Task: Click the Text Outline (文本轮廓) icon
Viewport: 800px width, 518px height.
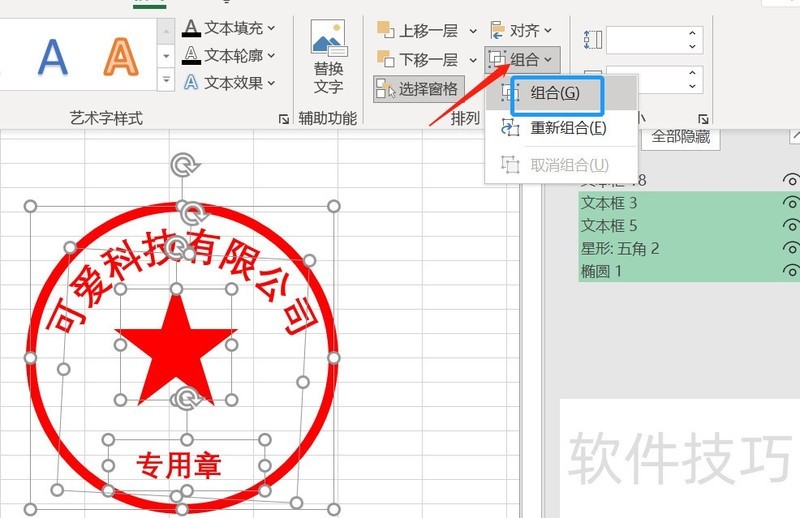Action: point(191,55)
